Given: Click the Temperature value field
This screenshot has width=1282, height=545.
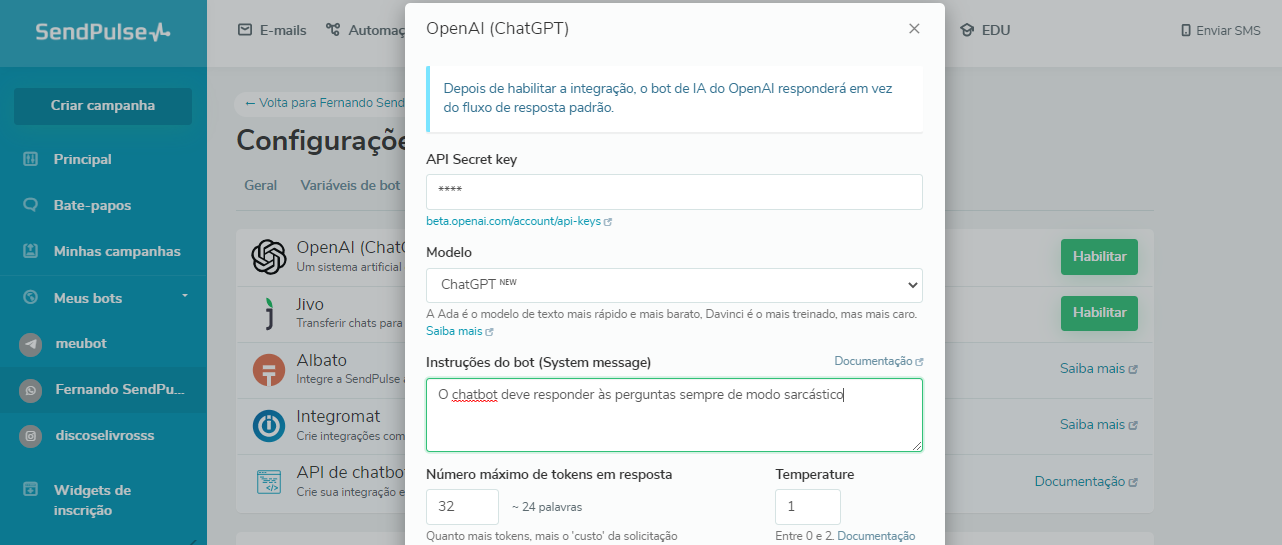Looking at the screenshot, I should (x=808, y=507).
